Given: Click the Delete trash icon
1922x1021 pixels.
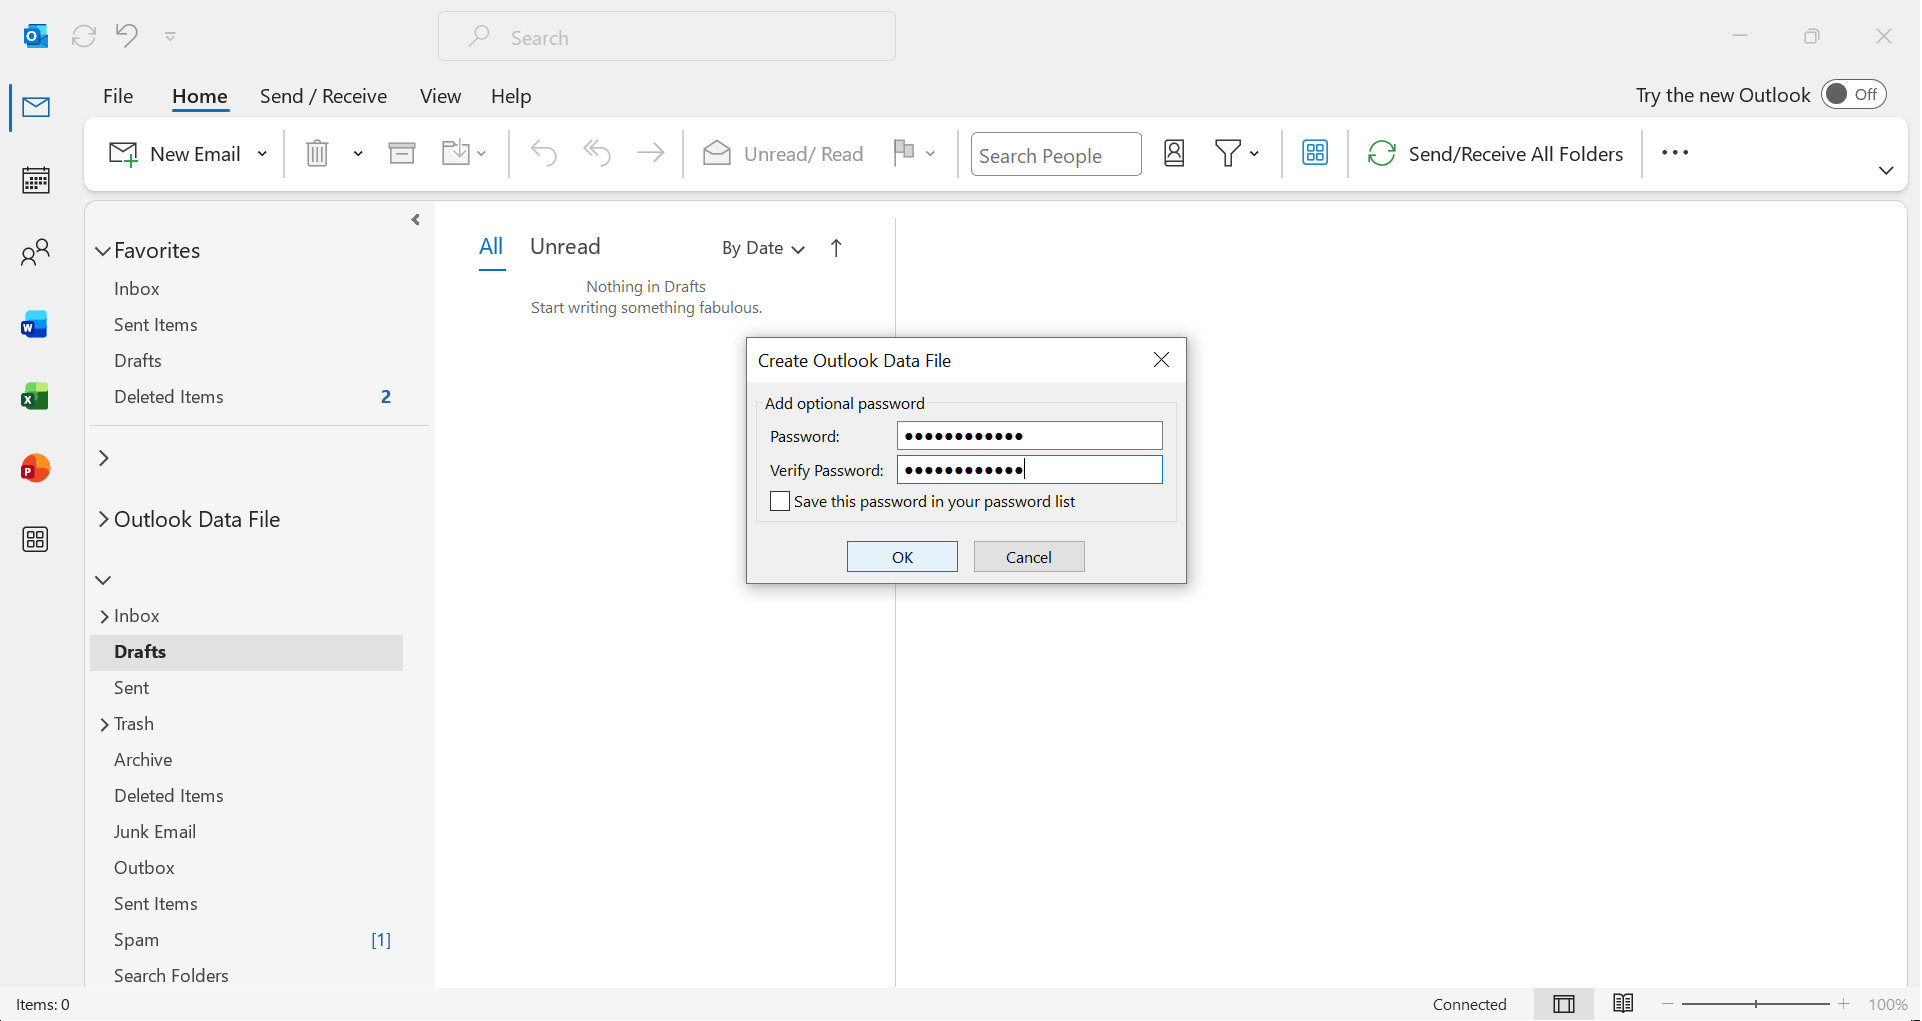Looking at the screenshot, I should point(317,153).
